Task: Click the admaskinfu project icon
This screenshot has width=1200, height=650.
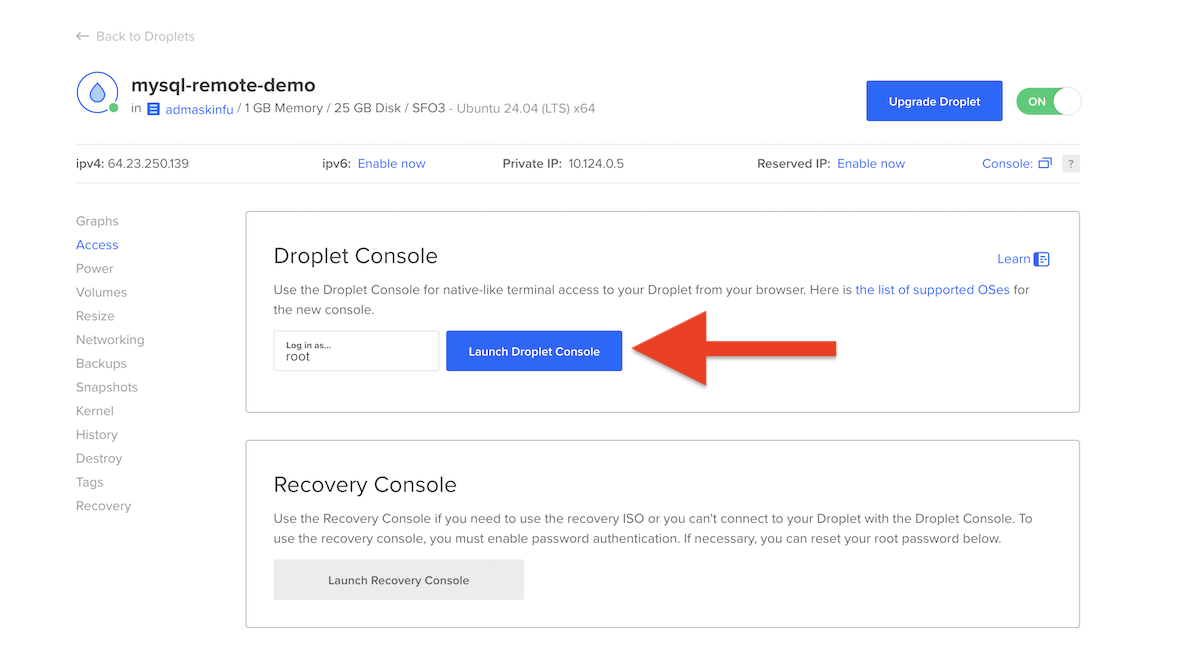Action: [x=153, y=109]
